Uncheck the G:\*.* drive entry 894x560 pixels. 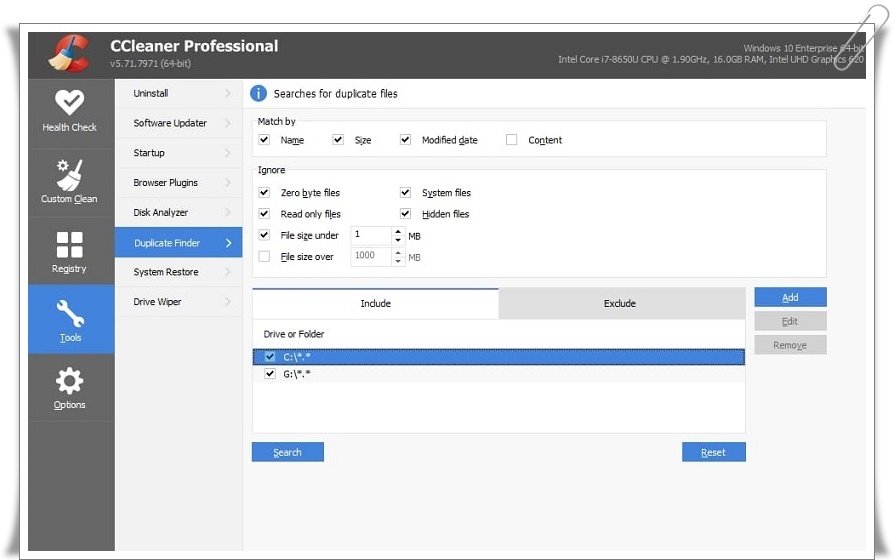point(270,374)
